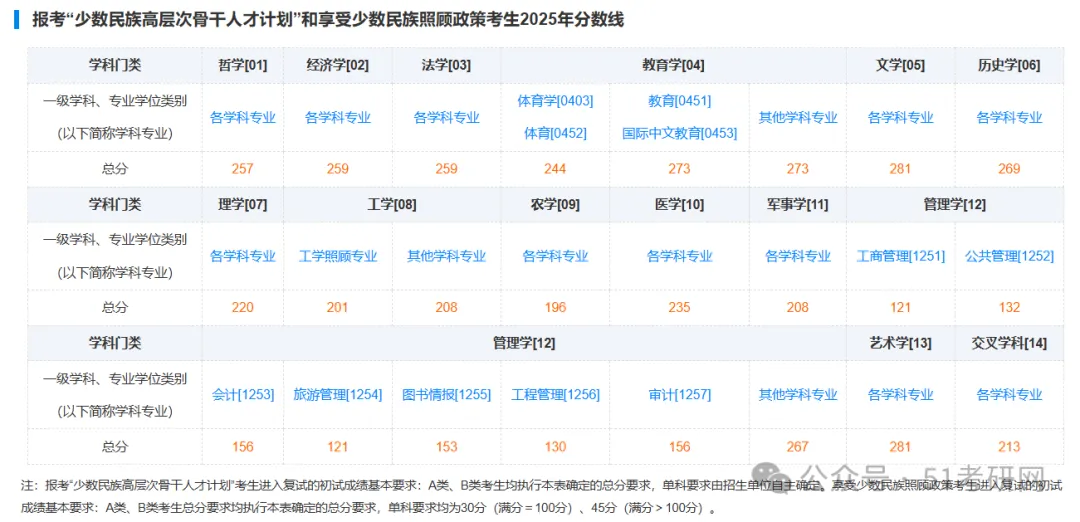Select score 201 for 工学照顾专业
Viewport: 1080px width, 522px height.
338,308
